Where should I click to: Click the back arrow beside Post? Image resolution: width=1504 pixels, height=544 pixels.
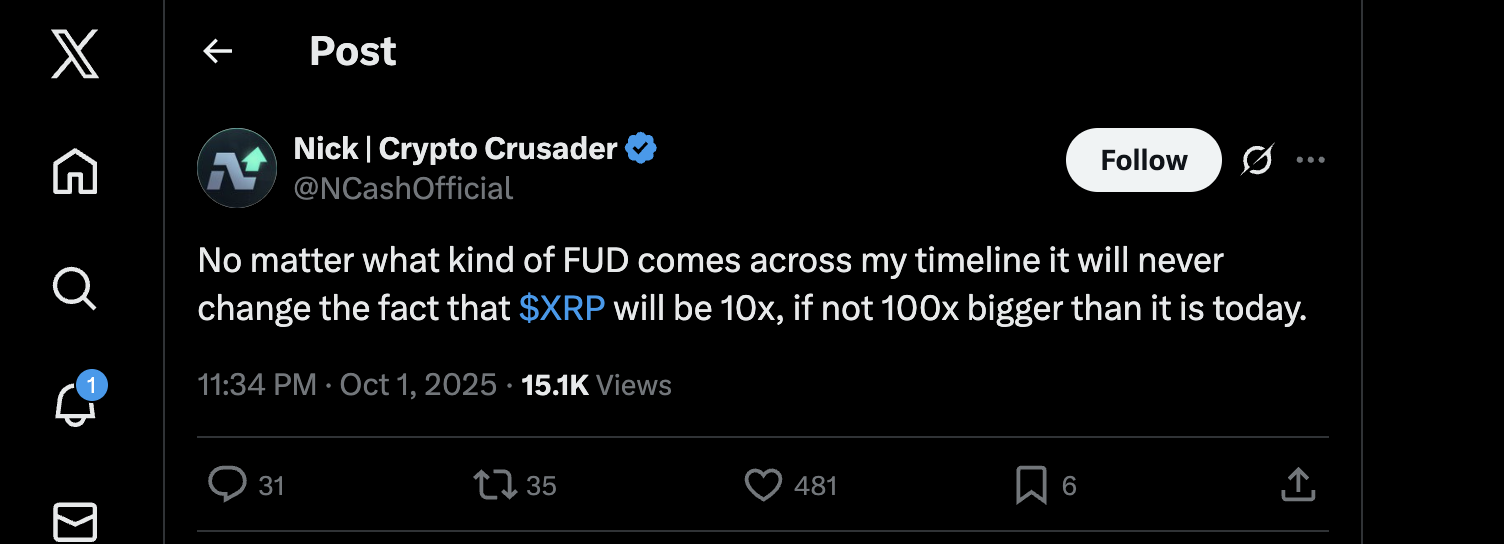pyautogui.click(x=217, y=52)
